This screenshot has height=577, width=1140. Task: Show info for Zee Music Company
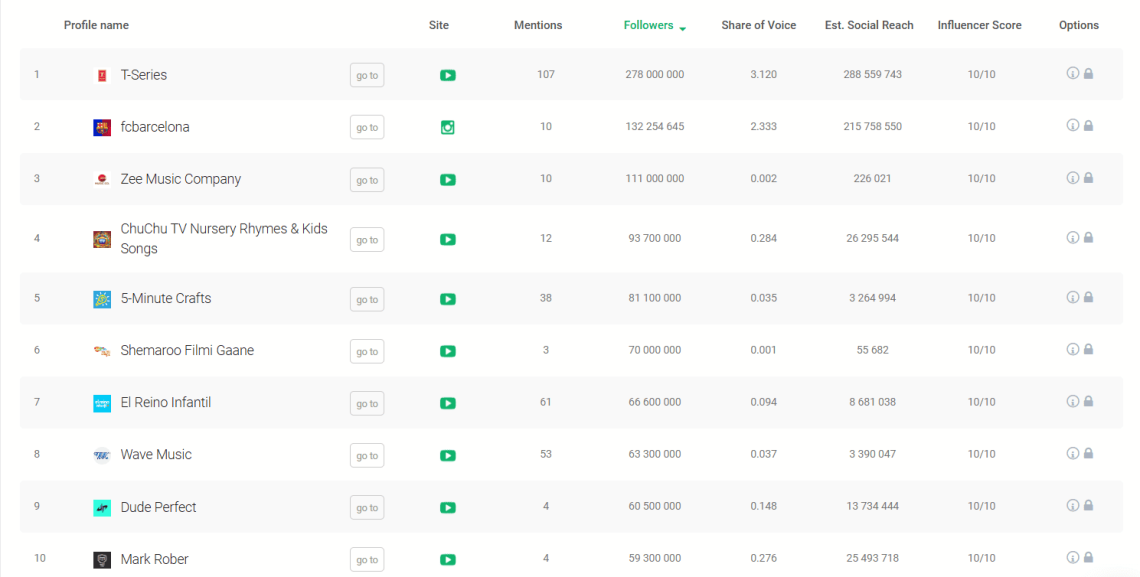pos(1072,178)
